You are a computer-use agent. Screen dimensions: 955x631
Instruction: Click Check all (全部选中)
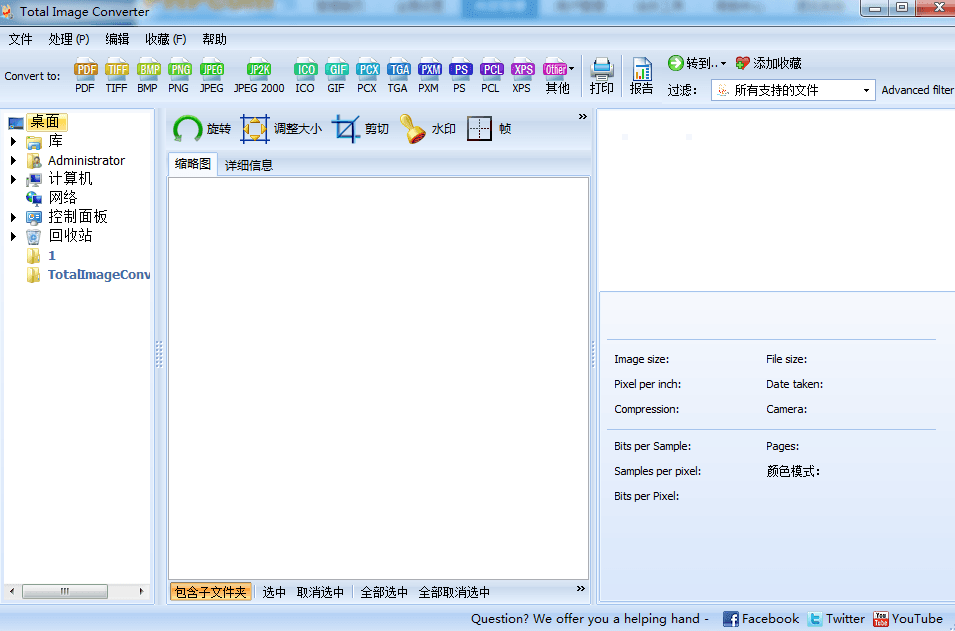click(x=384, y=592)
